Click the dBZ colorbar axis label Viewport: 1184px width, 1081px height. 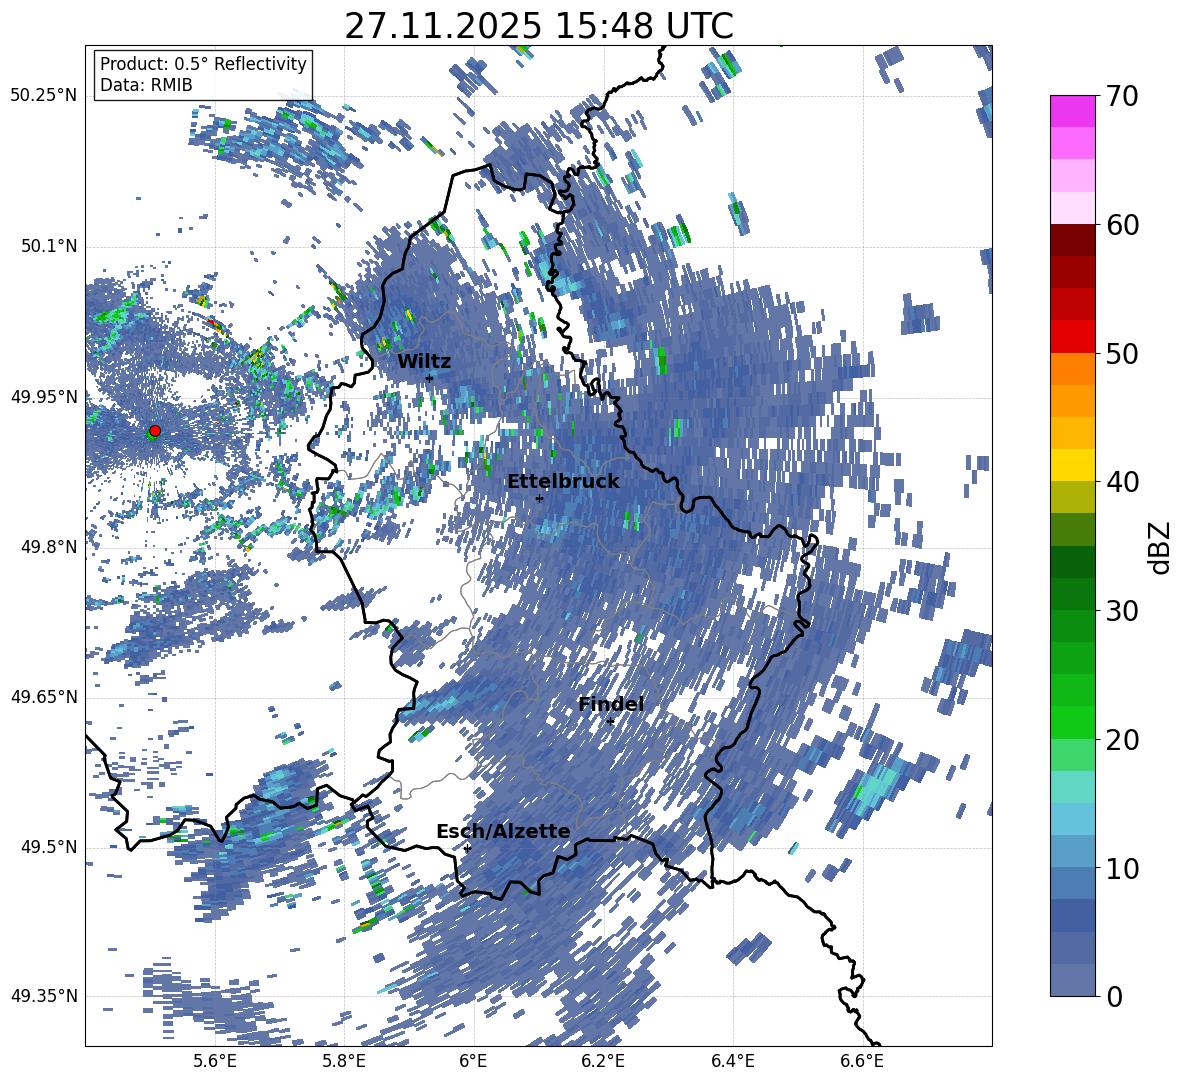tap(1160, 547)
